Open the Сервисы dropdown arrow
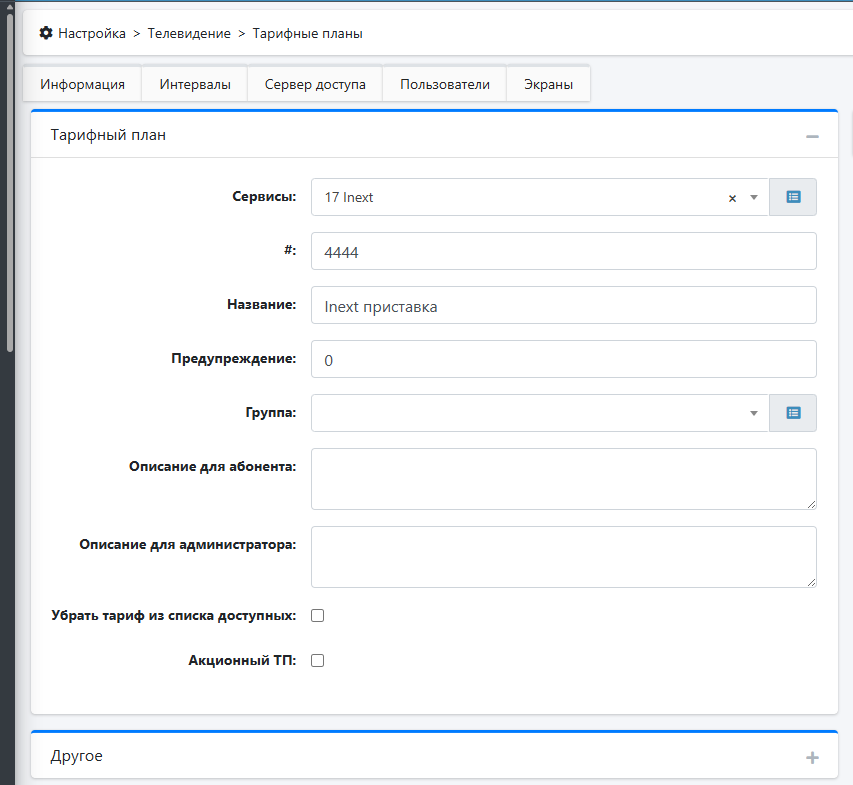 pos(754,198)
